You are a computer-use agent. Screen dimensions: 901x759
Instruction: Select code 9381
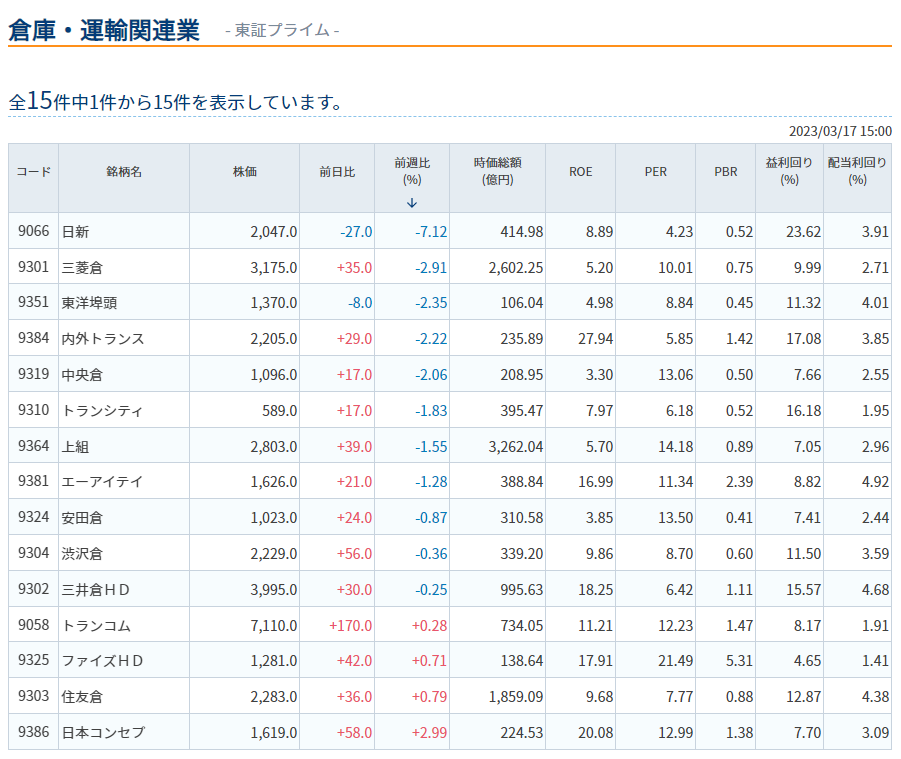[33, 481]
